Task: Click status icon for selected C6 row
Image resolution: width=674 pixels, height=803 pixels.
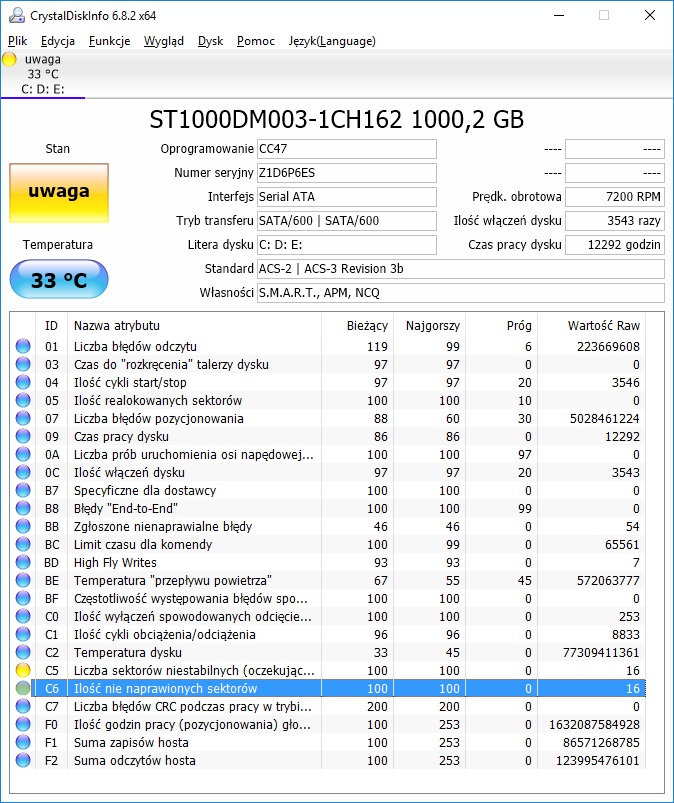Action: 23,688
